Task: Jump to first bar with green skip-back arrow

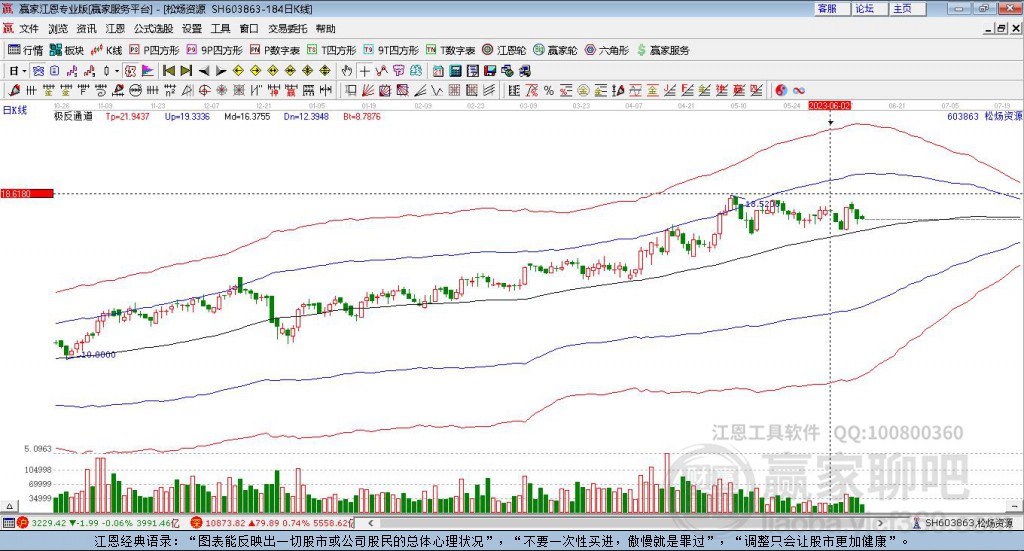Action: coord(168,71)
